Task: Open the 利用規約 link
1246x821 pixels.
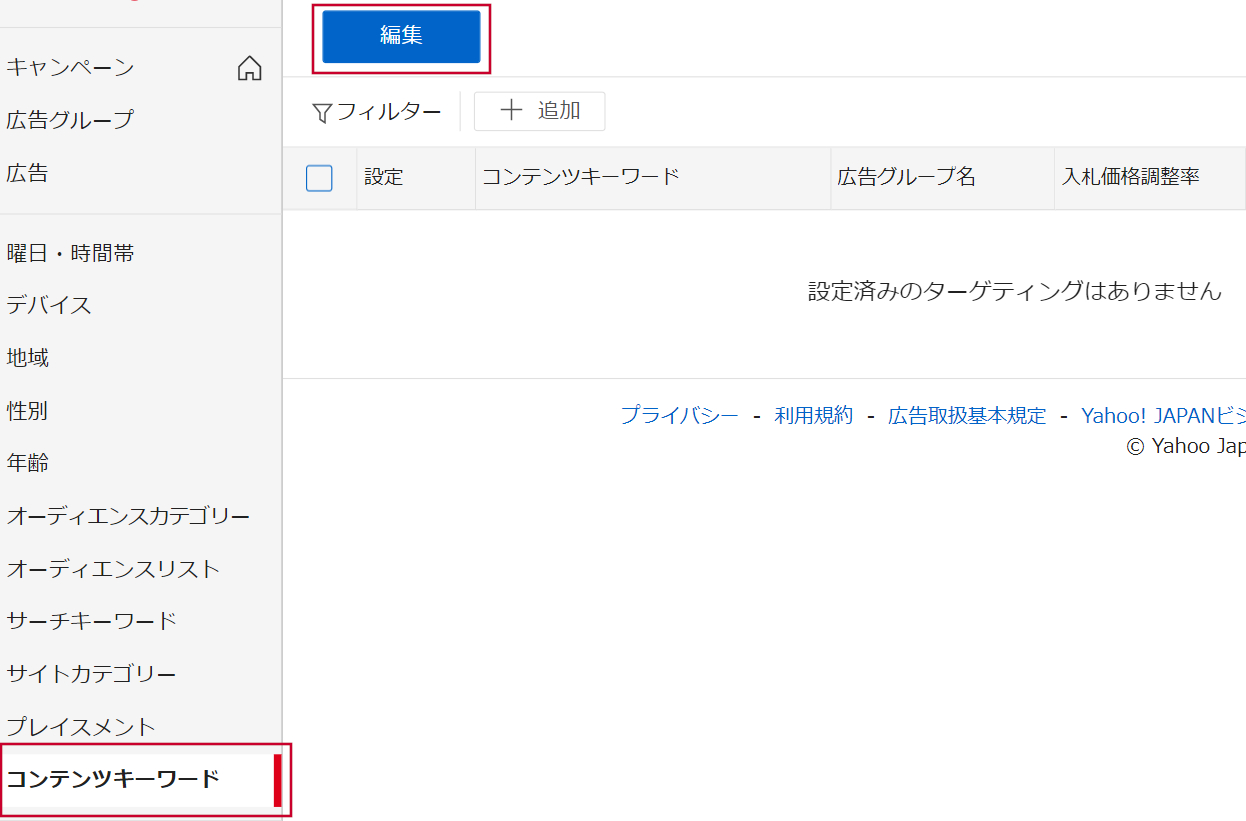Action: [x=813, y=416]
